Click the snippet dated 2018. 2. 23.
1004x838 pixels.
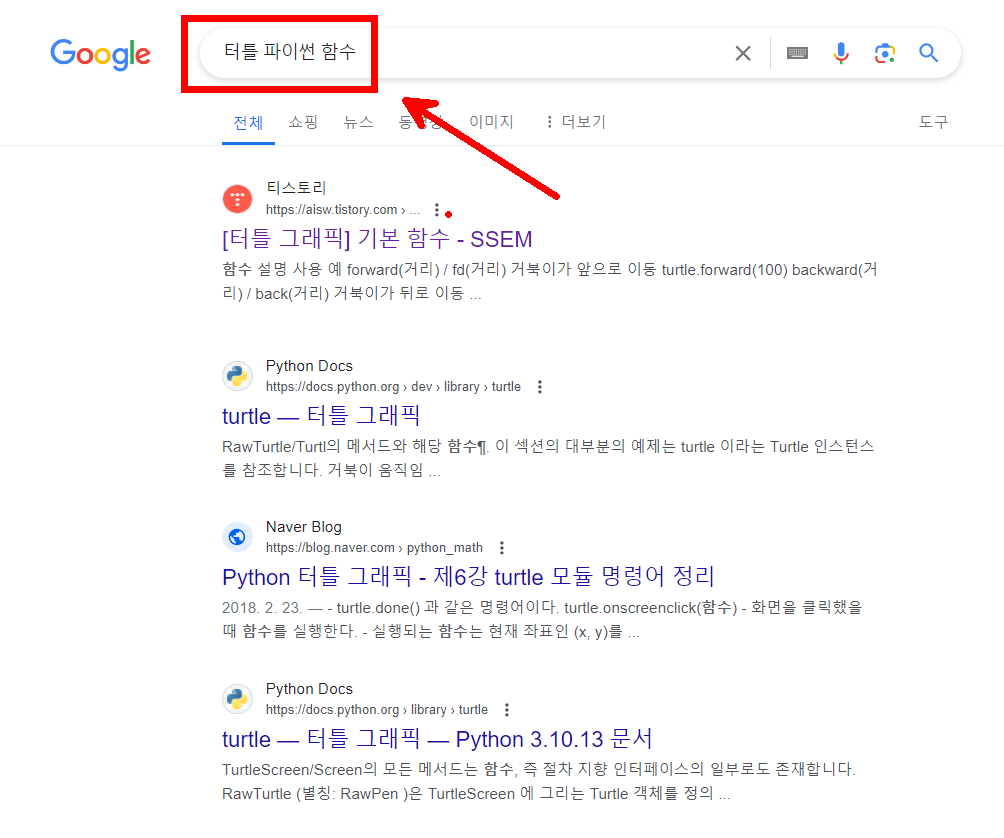point(542,620)
